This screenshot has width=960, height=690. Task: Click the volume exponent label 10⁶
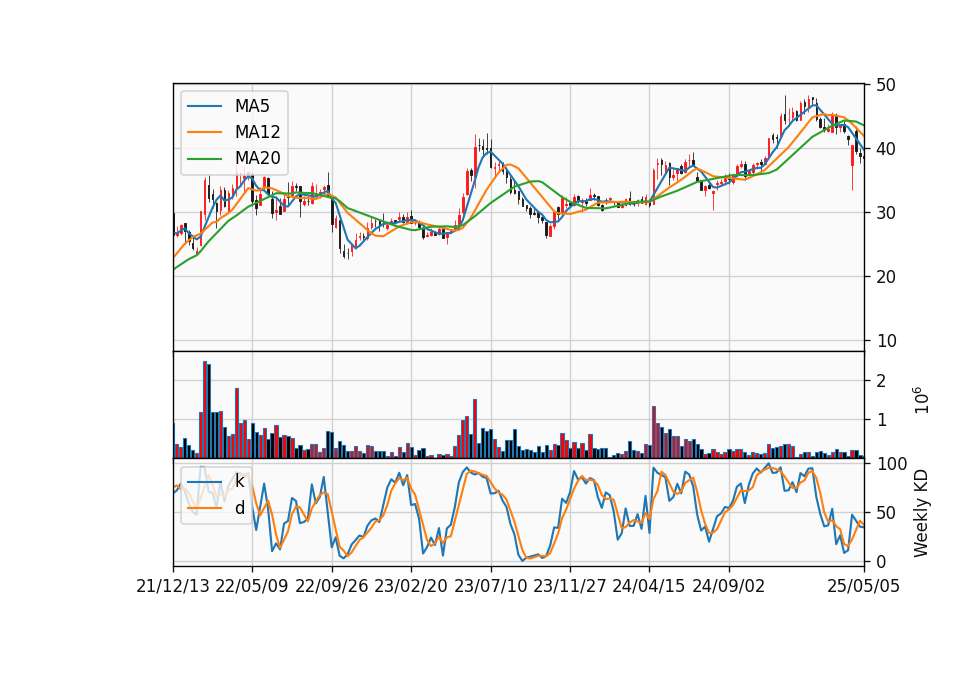[x=921, y=400]
